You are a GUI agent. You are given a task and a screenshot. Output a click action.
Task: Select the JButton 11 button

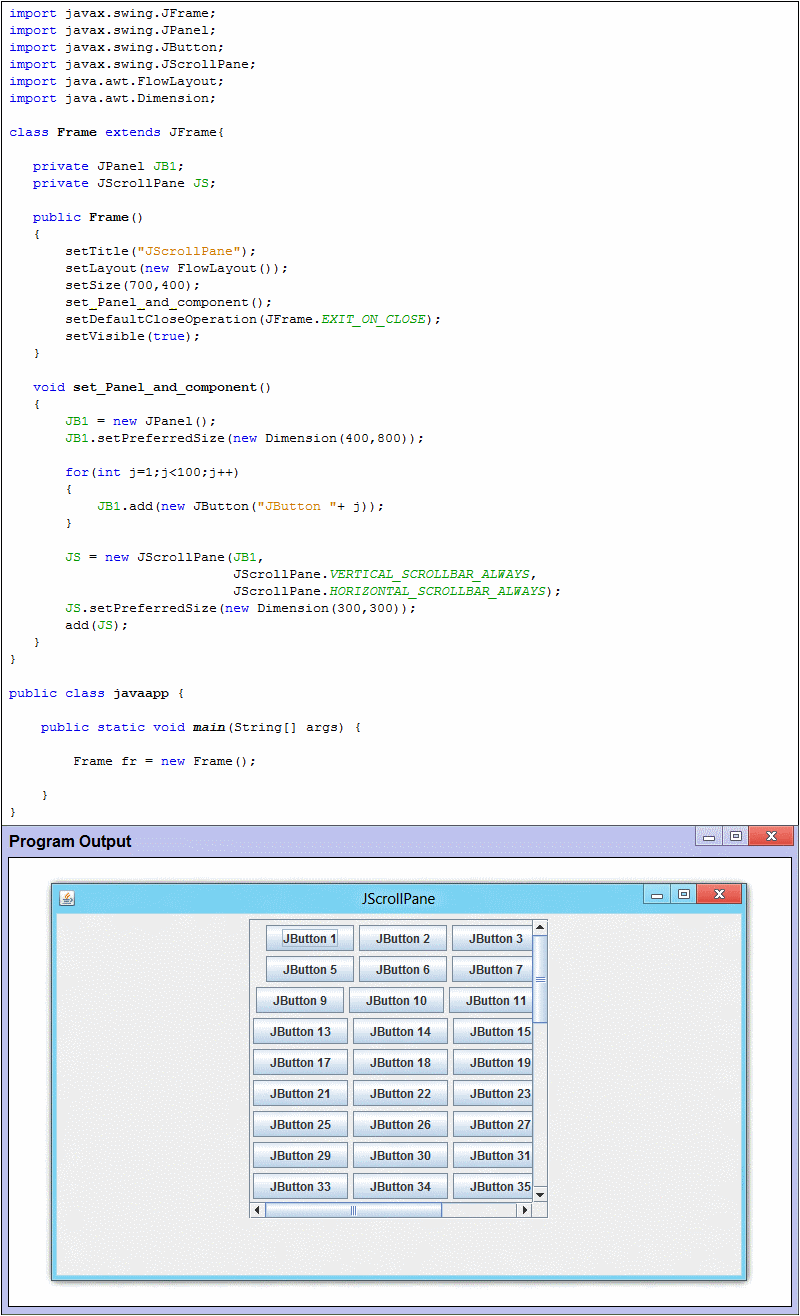tap(491, 1001)
